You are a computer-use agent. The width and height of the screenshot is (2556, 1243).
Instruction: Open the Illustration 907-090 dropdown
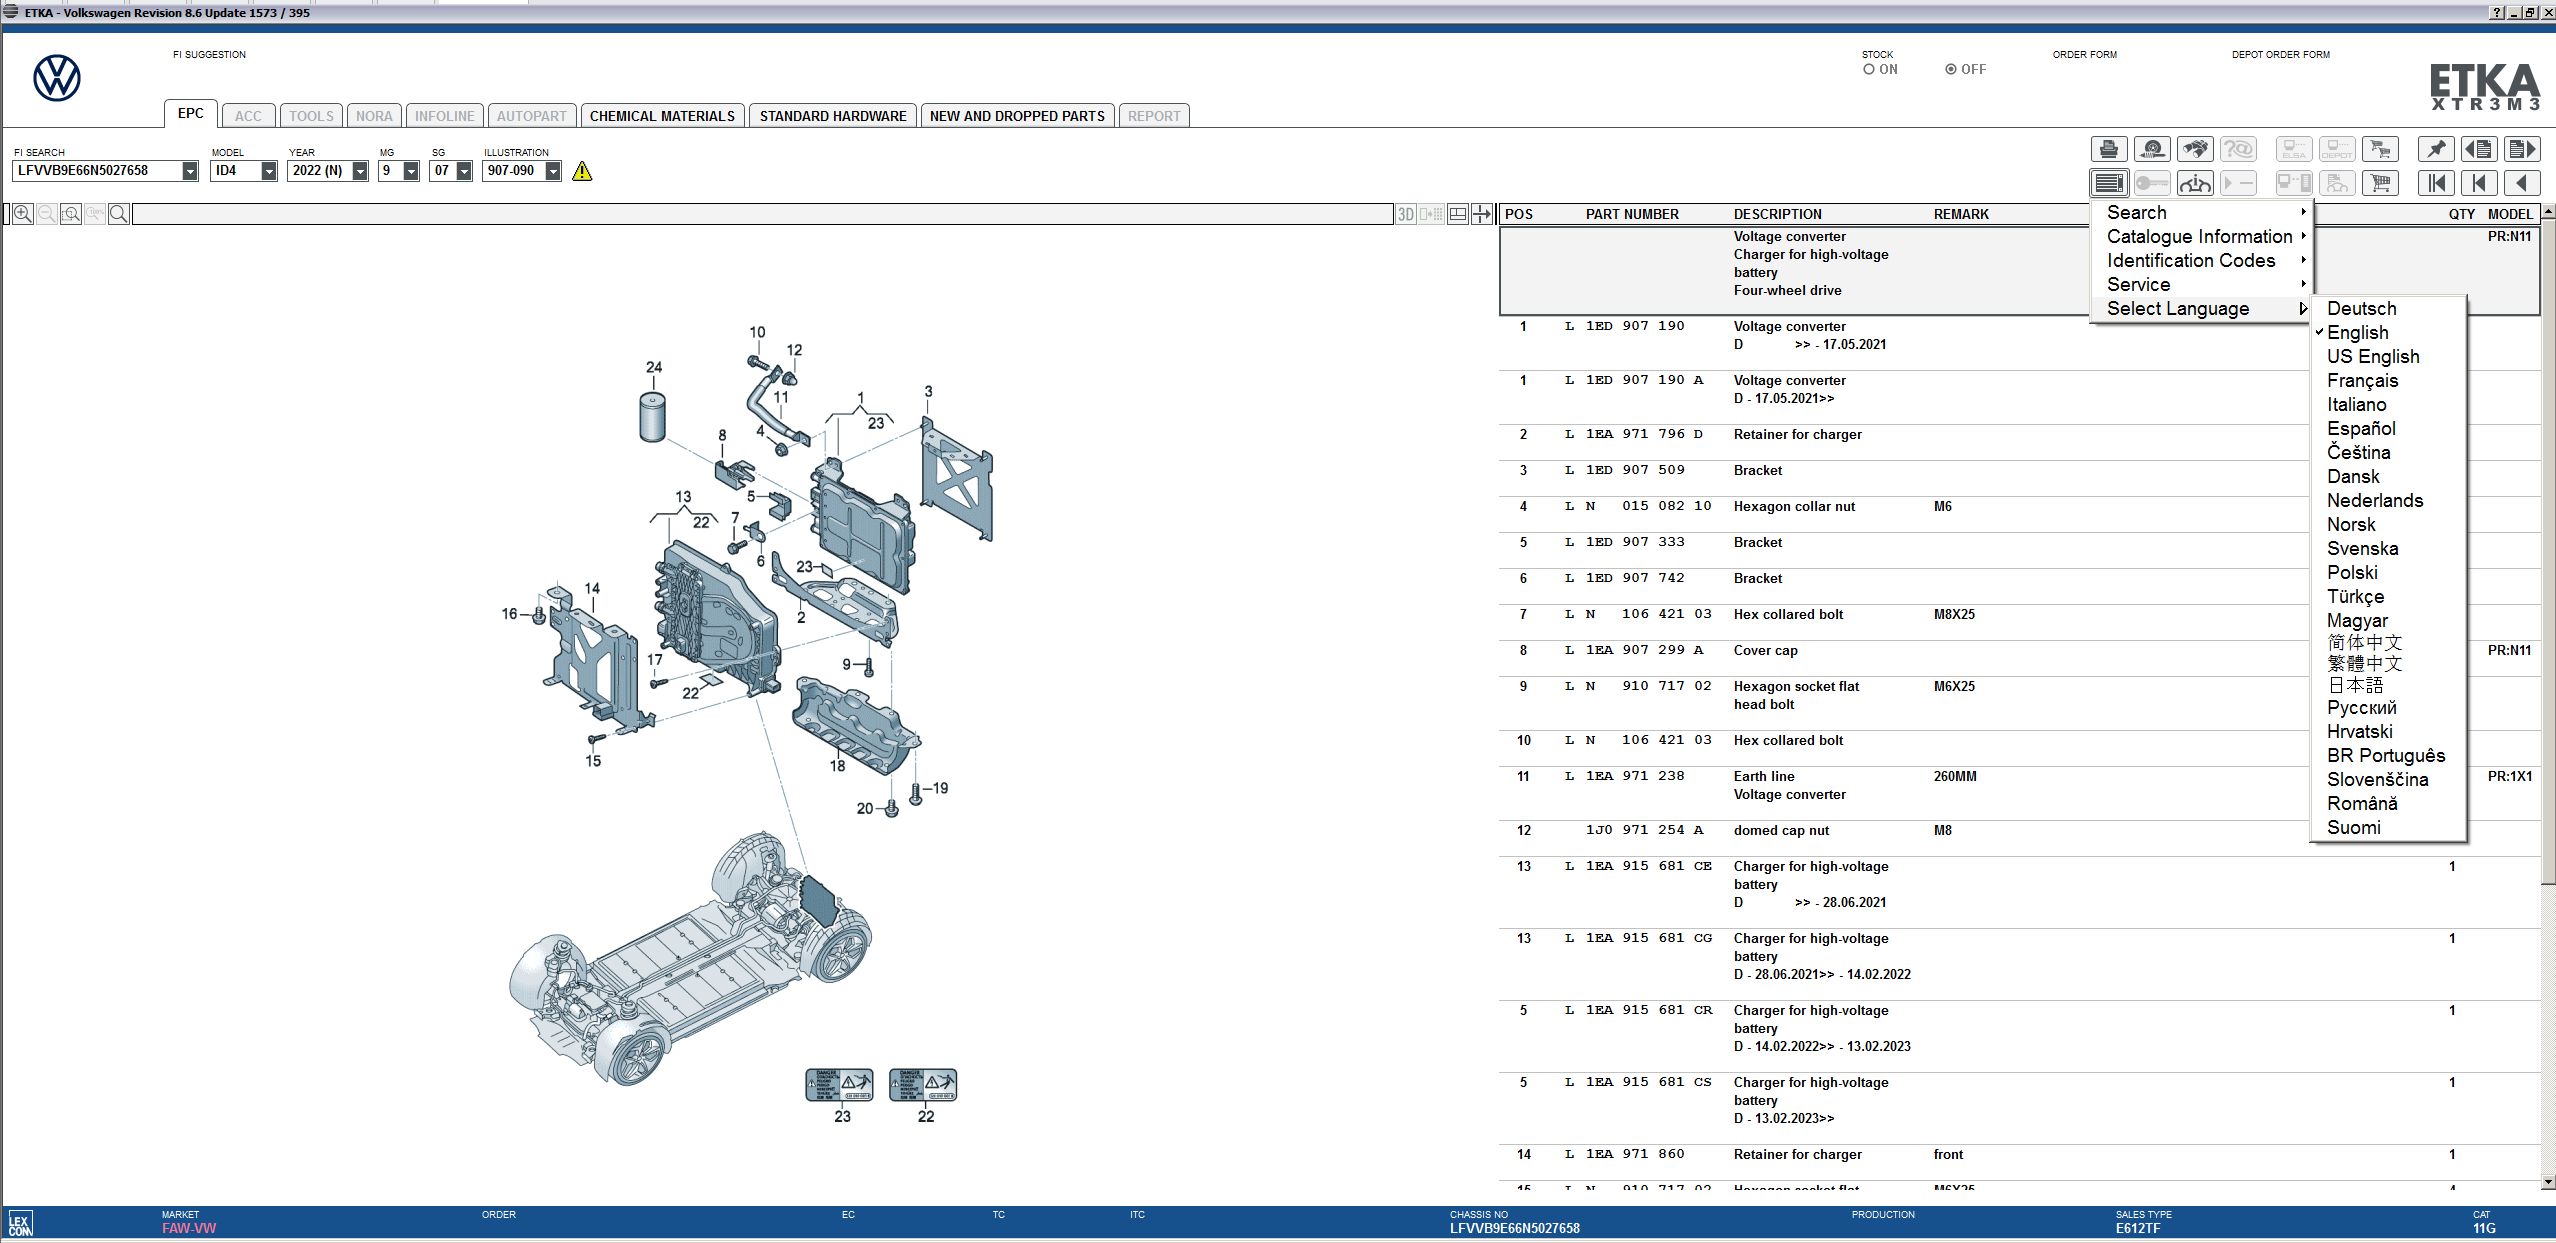[x=553, y=171]
